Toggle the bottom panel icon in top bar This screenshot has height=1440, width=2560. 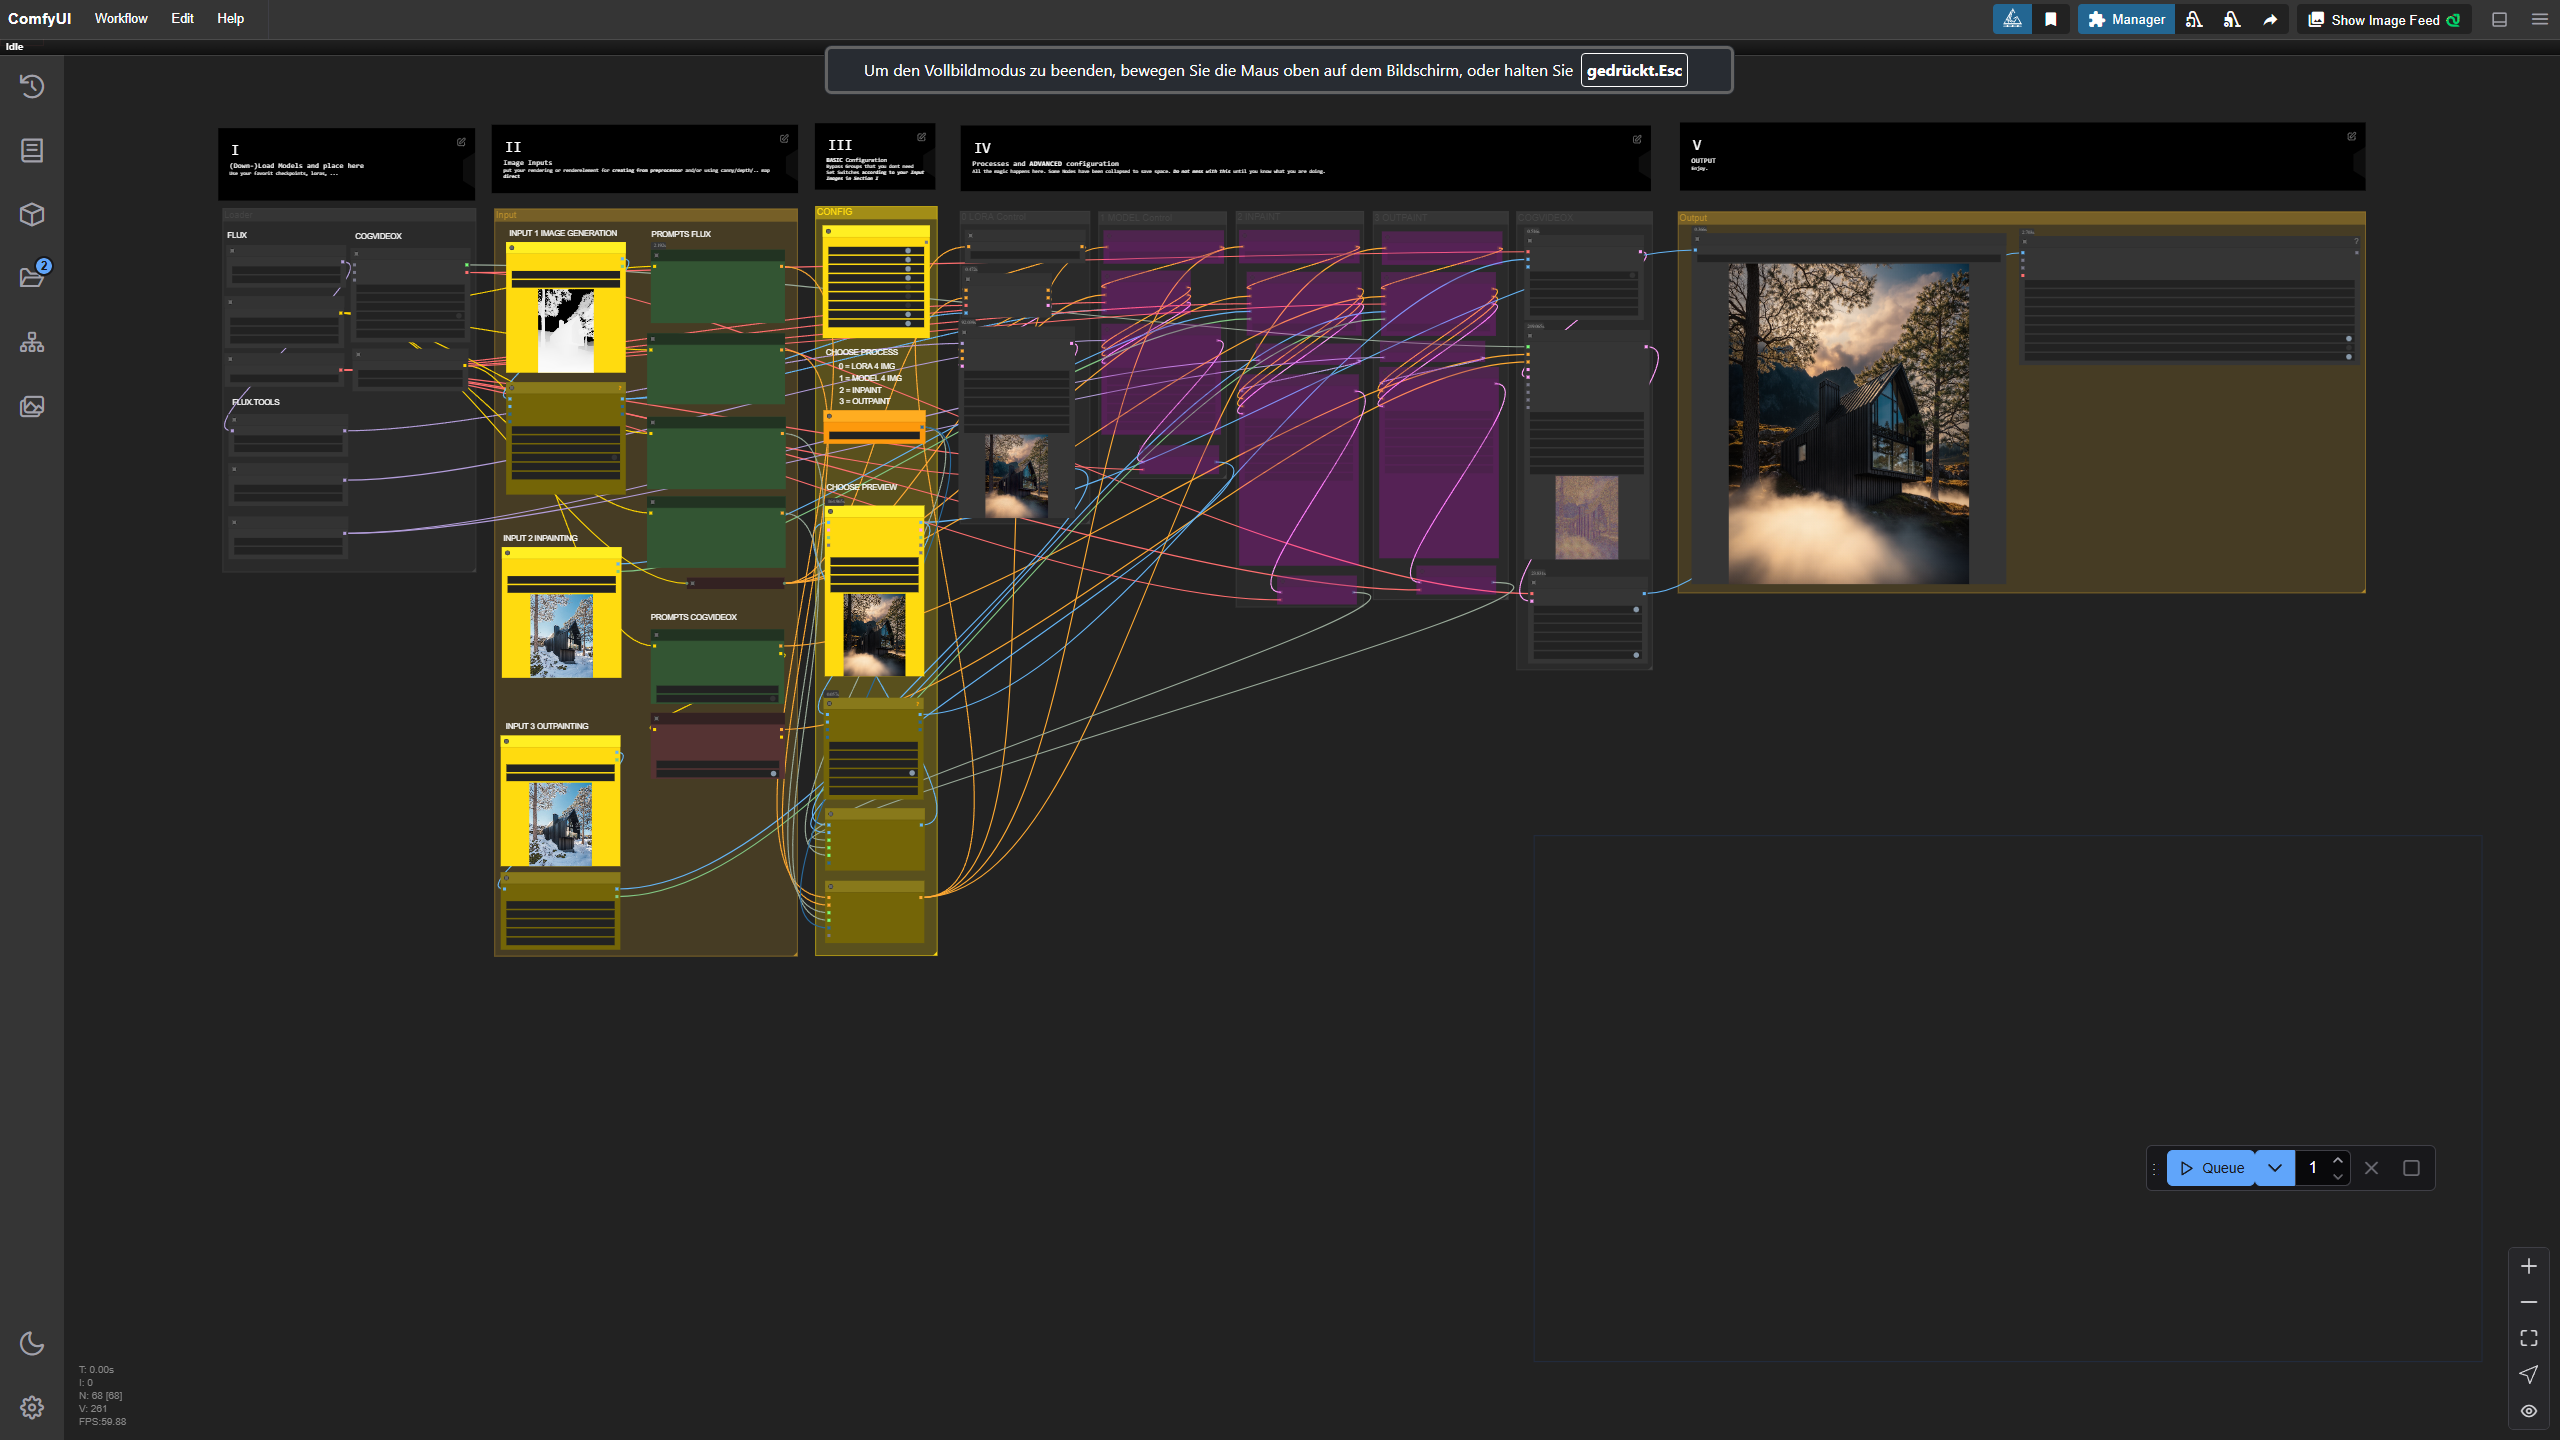click(2499, 19)
